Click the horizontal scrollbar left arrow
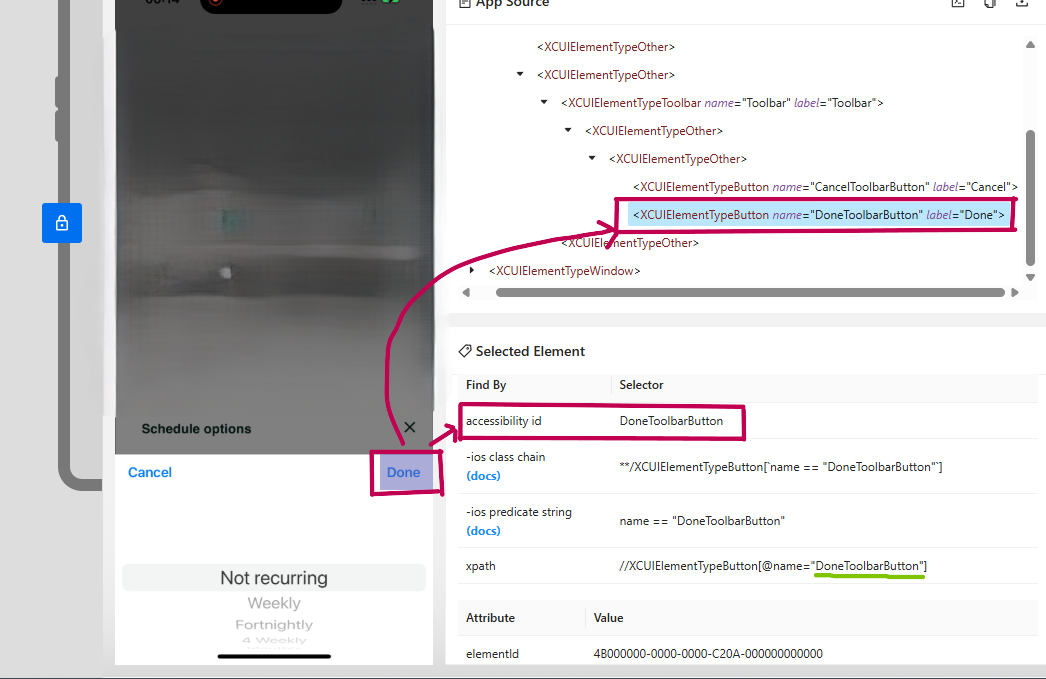The height and width of the screenshot is (679, 1046). (466, 293)
